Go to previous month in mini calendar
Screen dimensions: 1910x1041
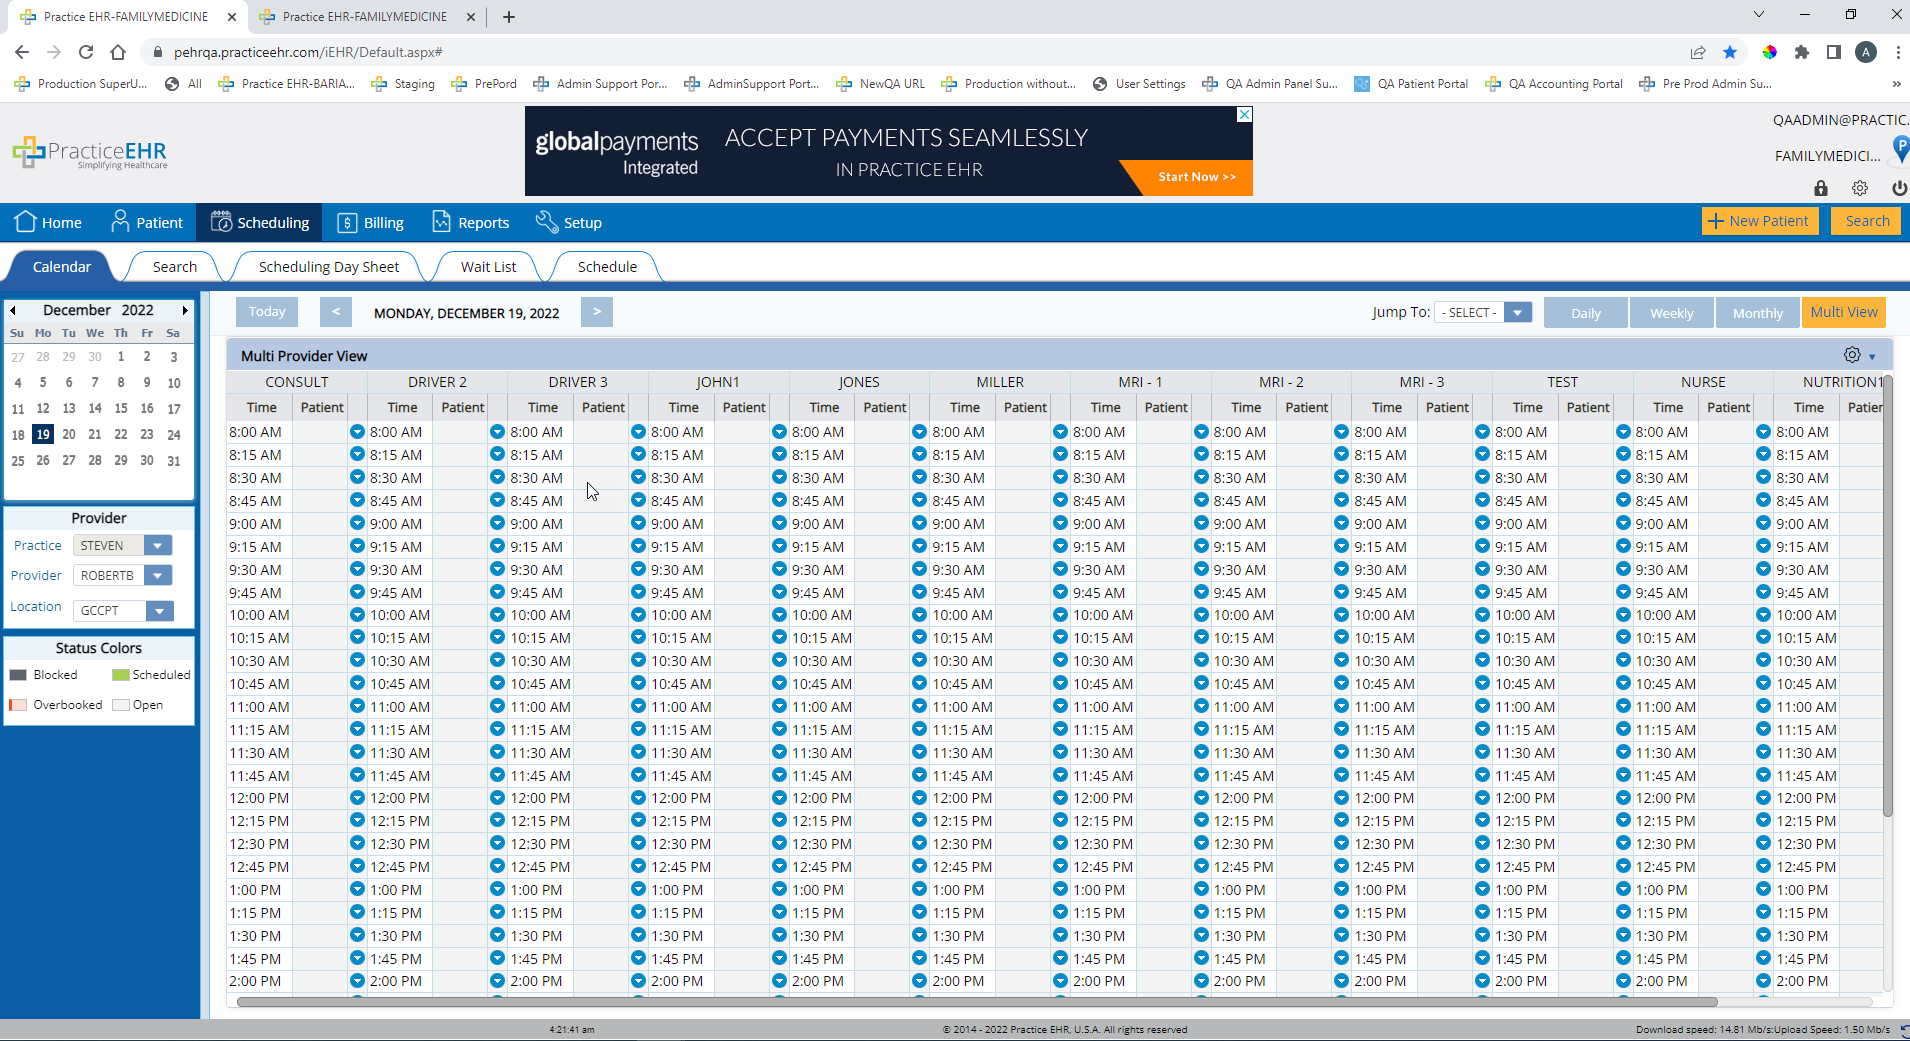tap(13, 310)
